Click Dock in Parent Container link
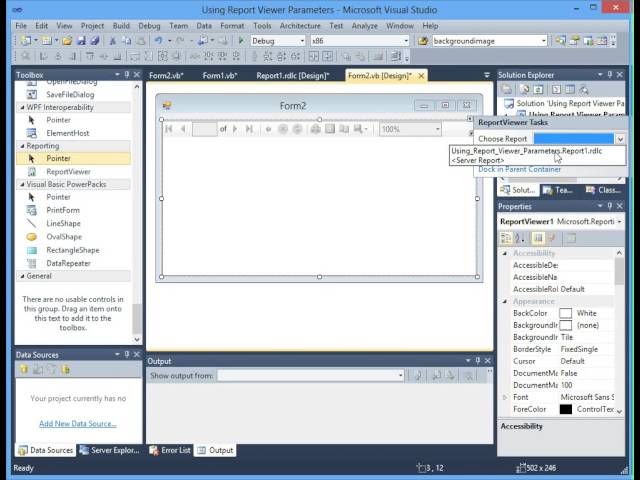This screenshot has width=640, height=480. [x=519, y=169]
